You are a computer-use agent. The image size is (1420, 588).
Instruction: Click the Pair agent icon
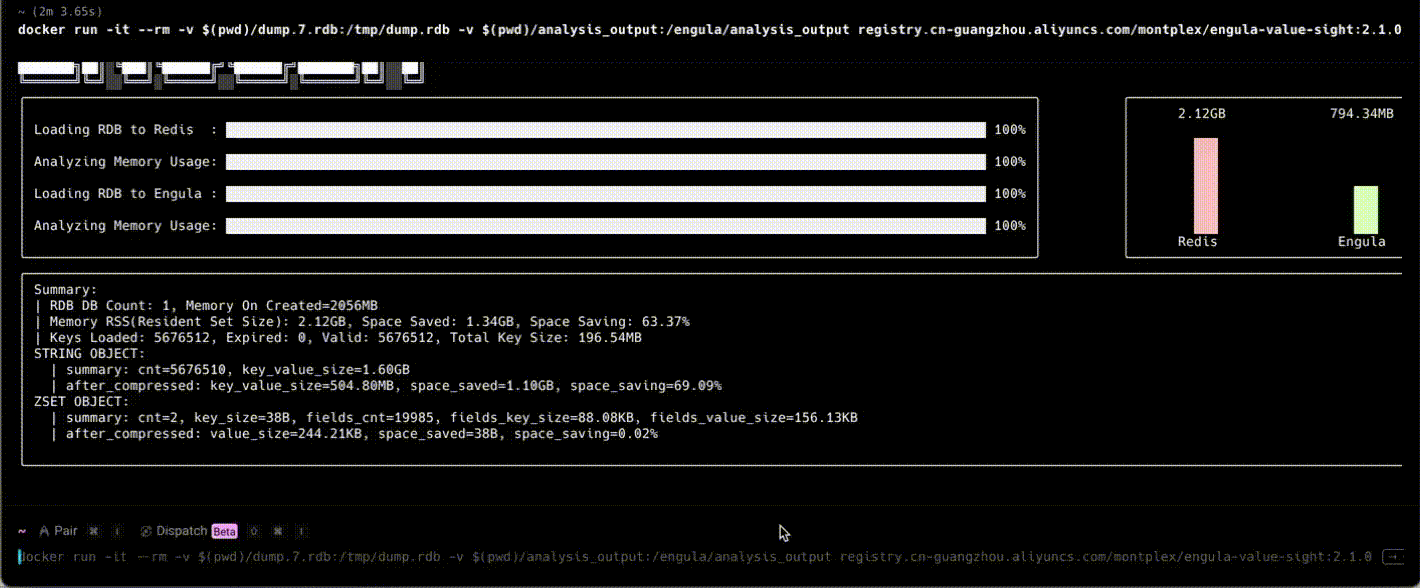point(44,531)
